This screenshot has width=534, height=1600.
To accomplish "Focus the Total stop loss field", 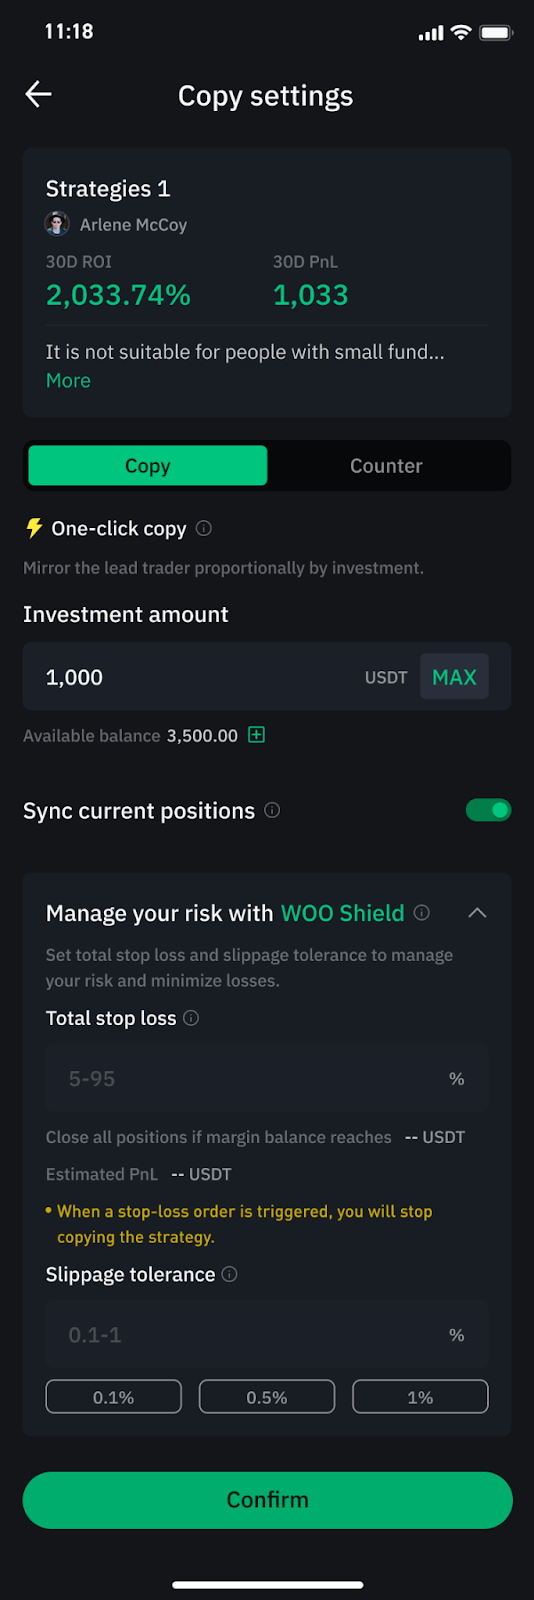I will (267, 1079).
